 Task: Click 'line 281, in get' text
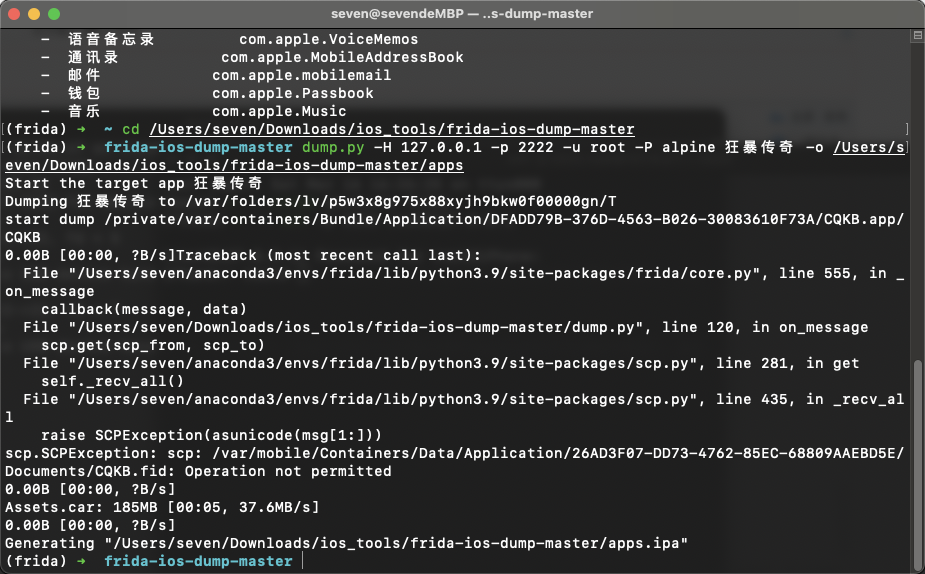(788, 363)
